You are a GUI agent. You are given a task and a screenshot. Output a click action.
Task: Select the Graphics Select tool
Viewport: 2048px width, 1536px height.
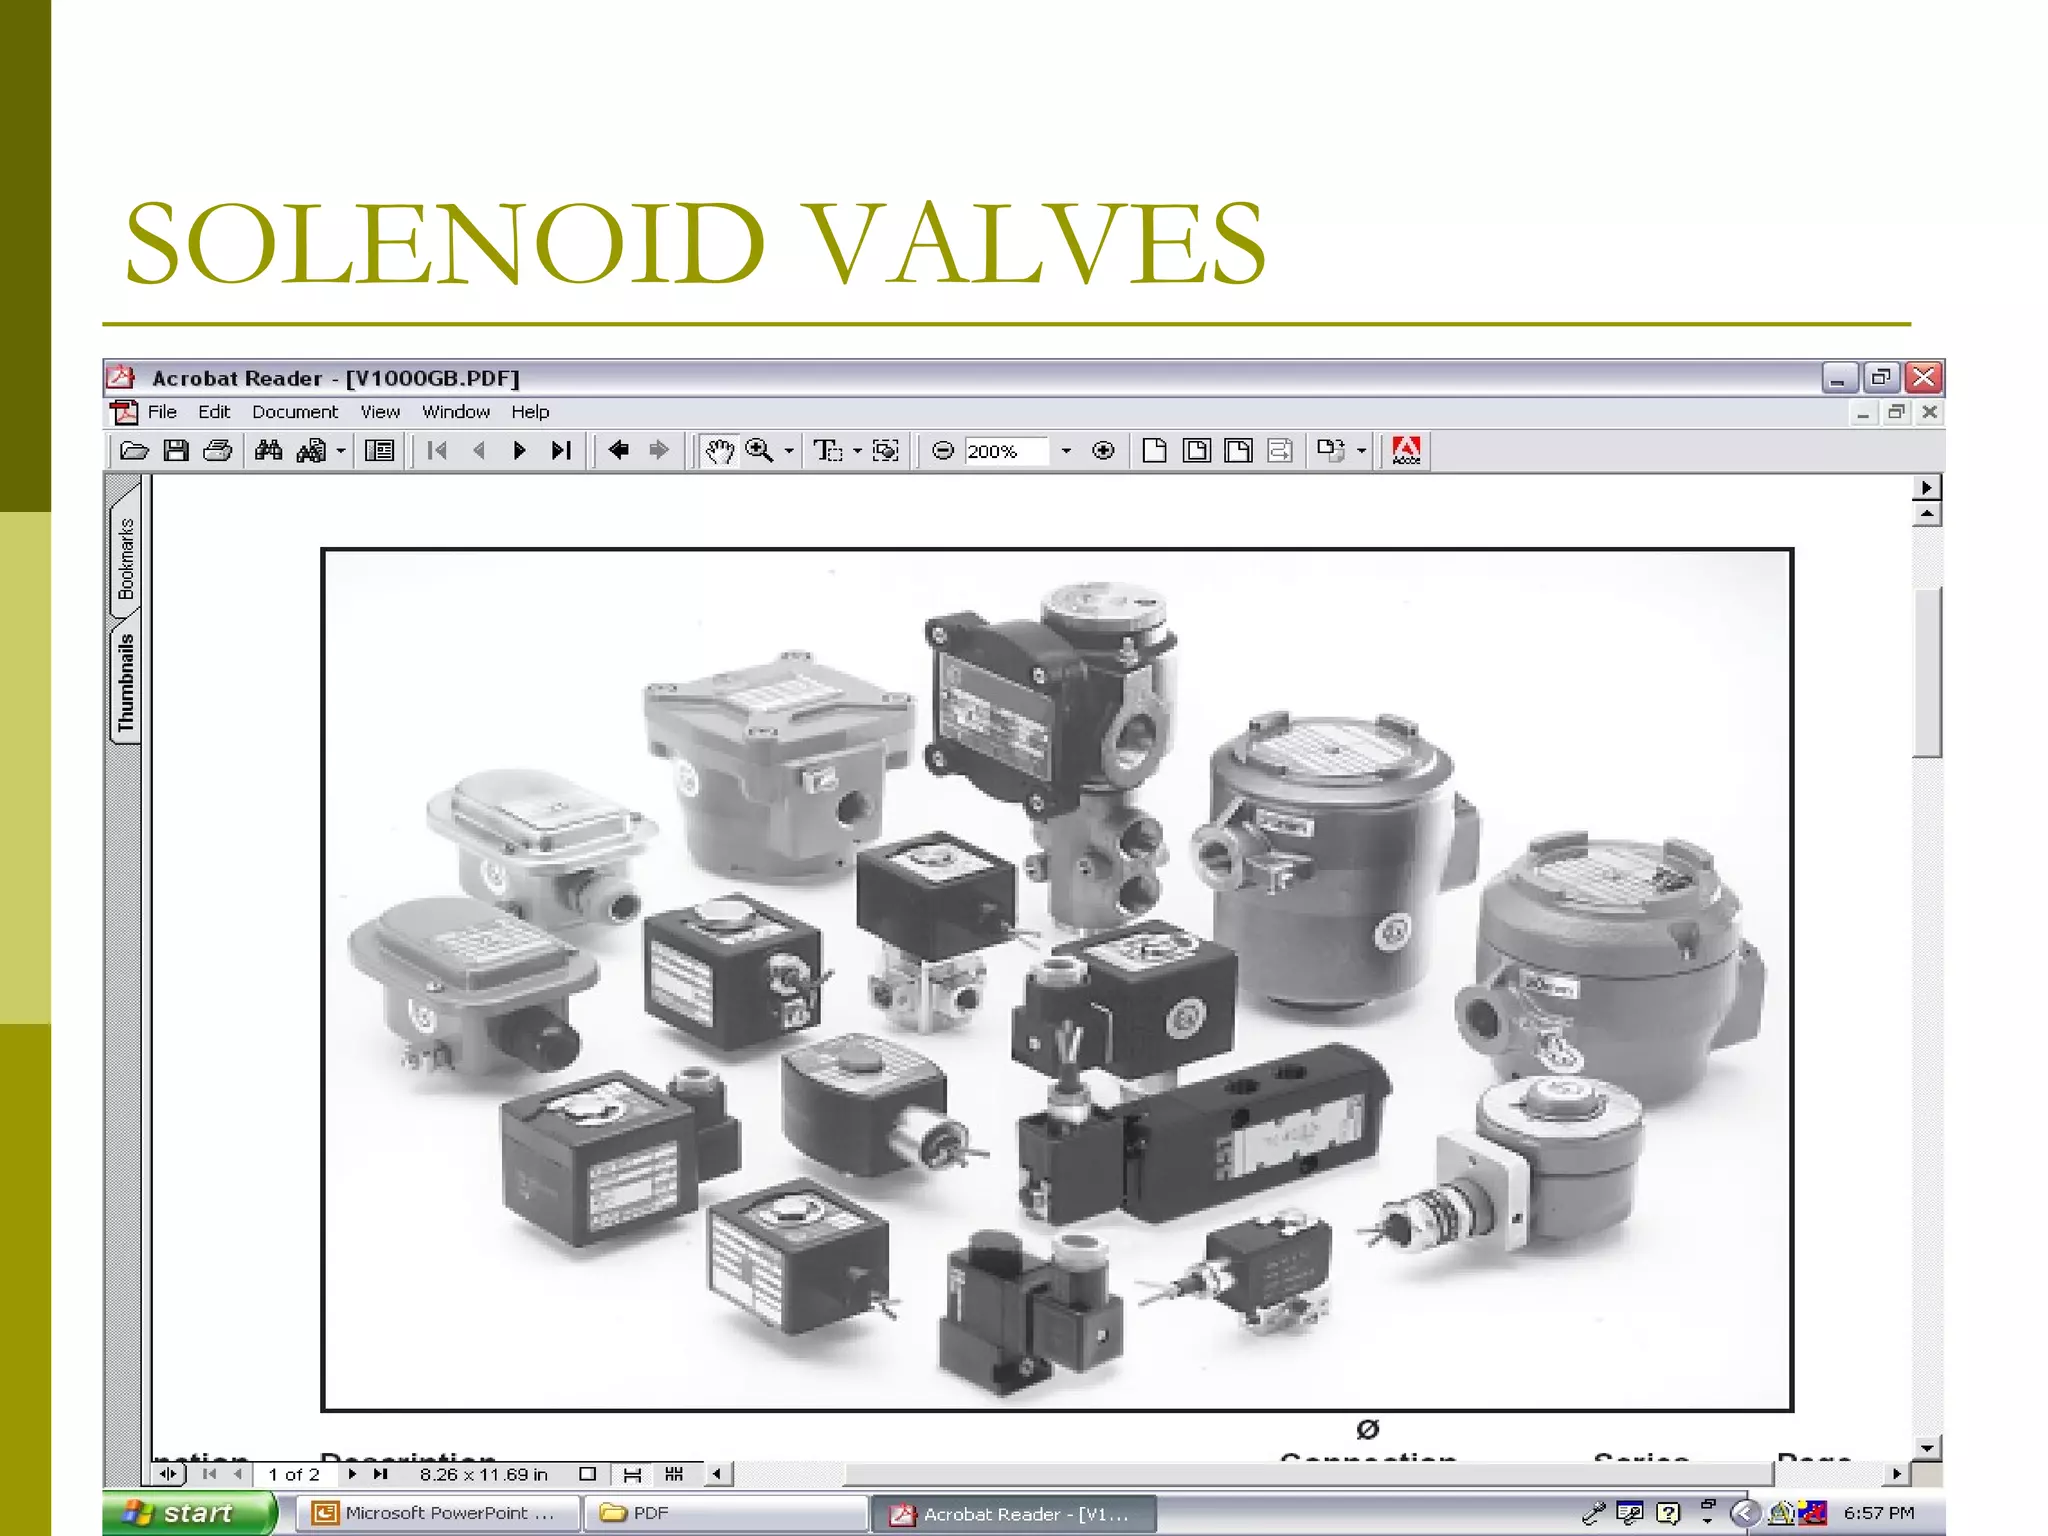point(886,451)
